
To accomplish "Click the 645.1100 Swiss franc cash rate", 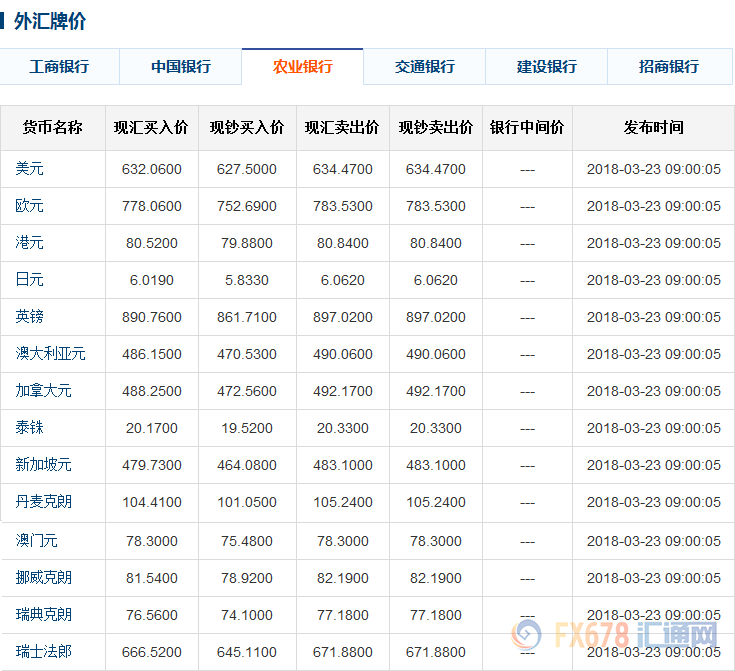I will click(x=247, y=653).
